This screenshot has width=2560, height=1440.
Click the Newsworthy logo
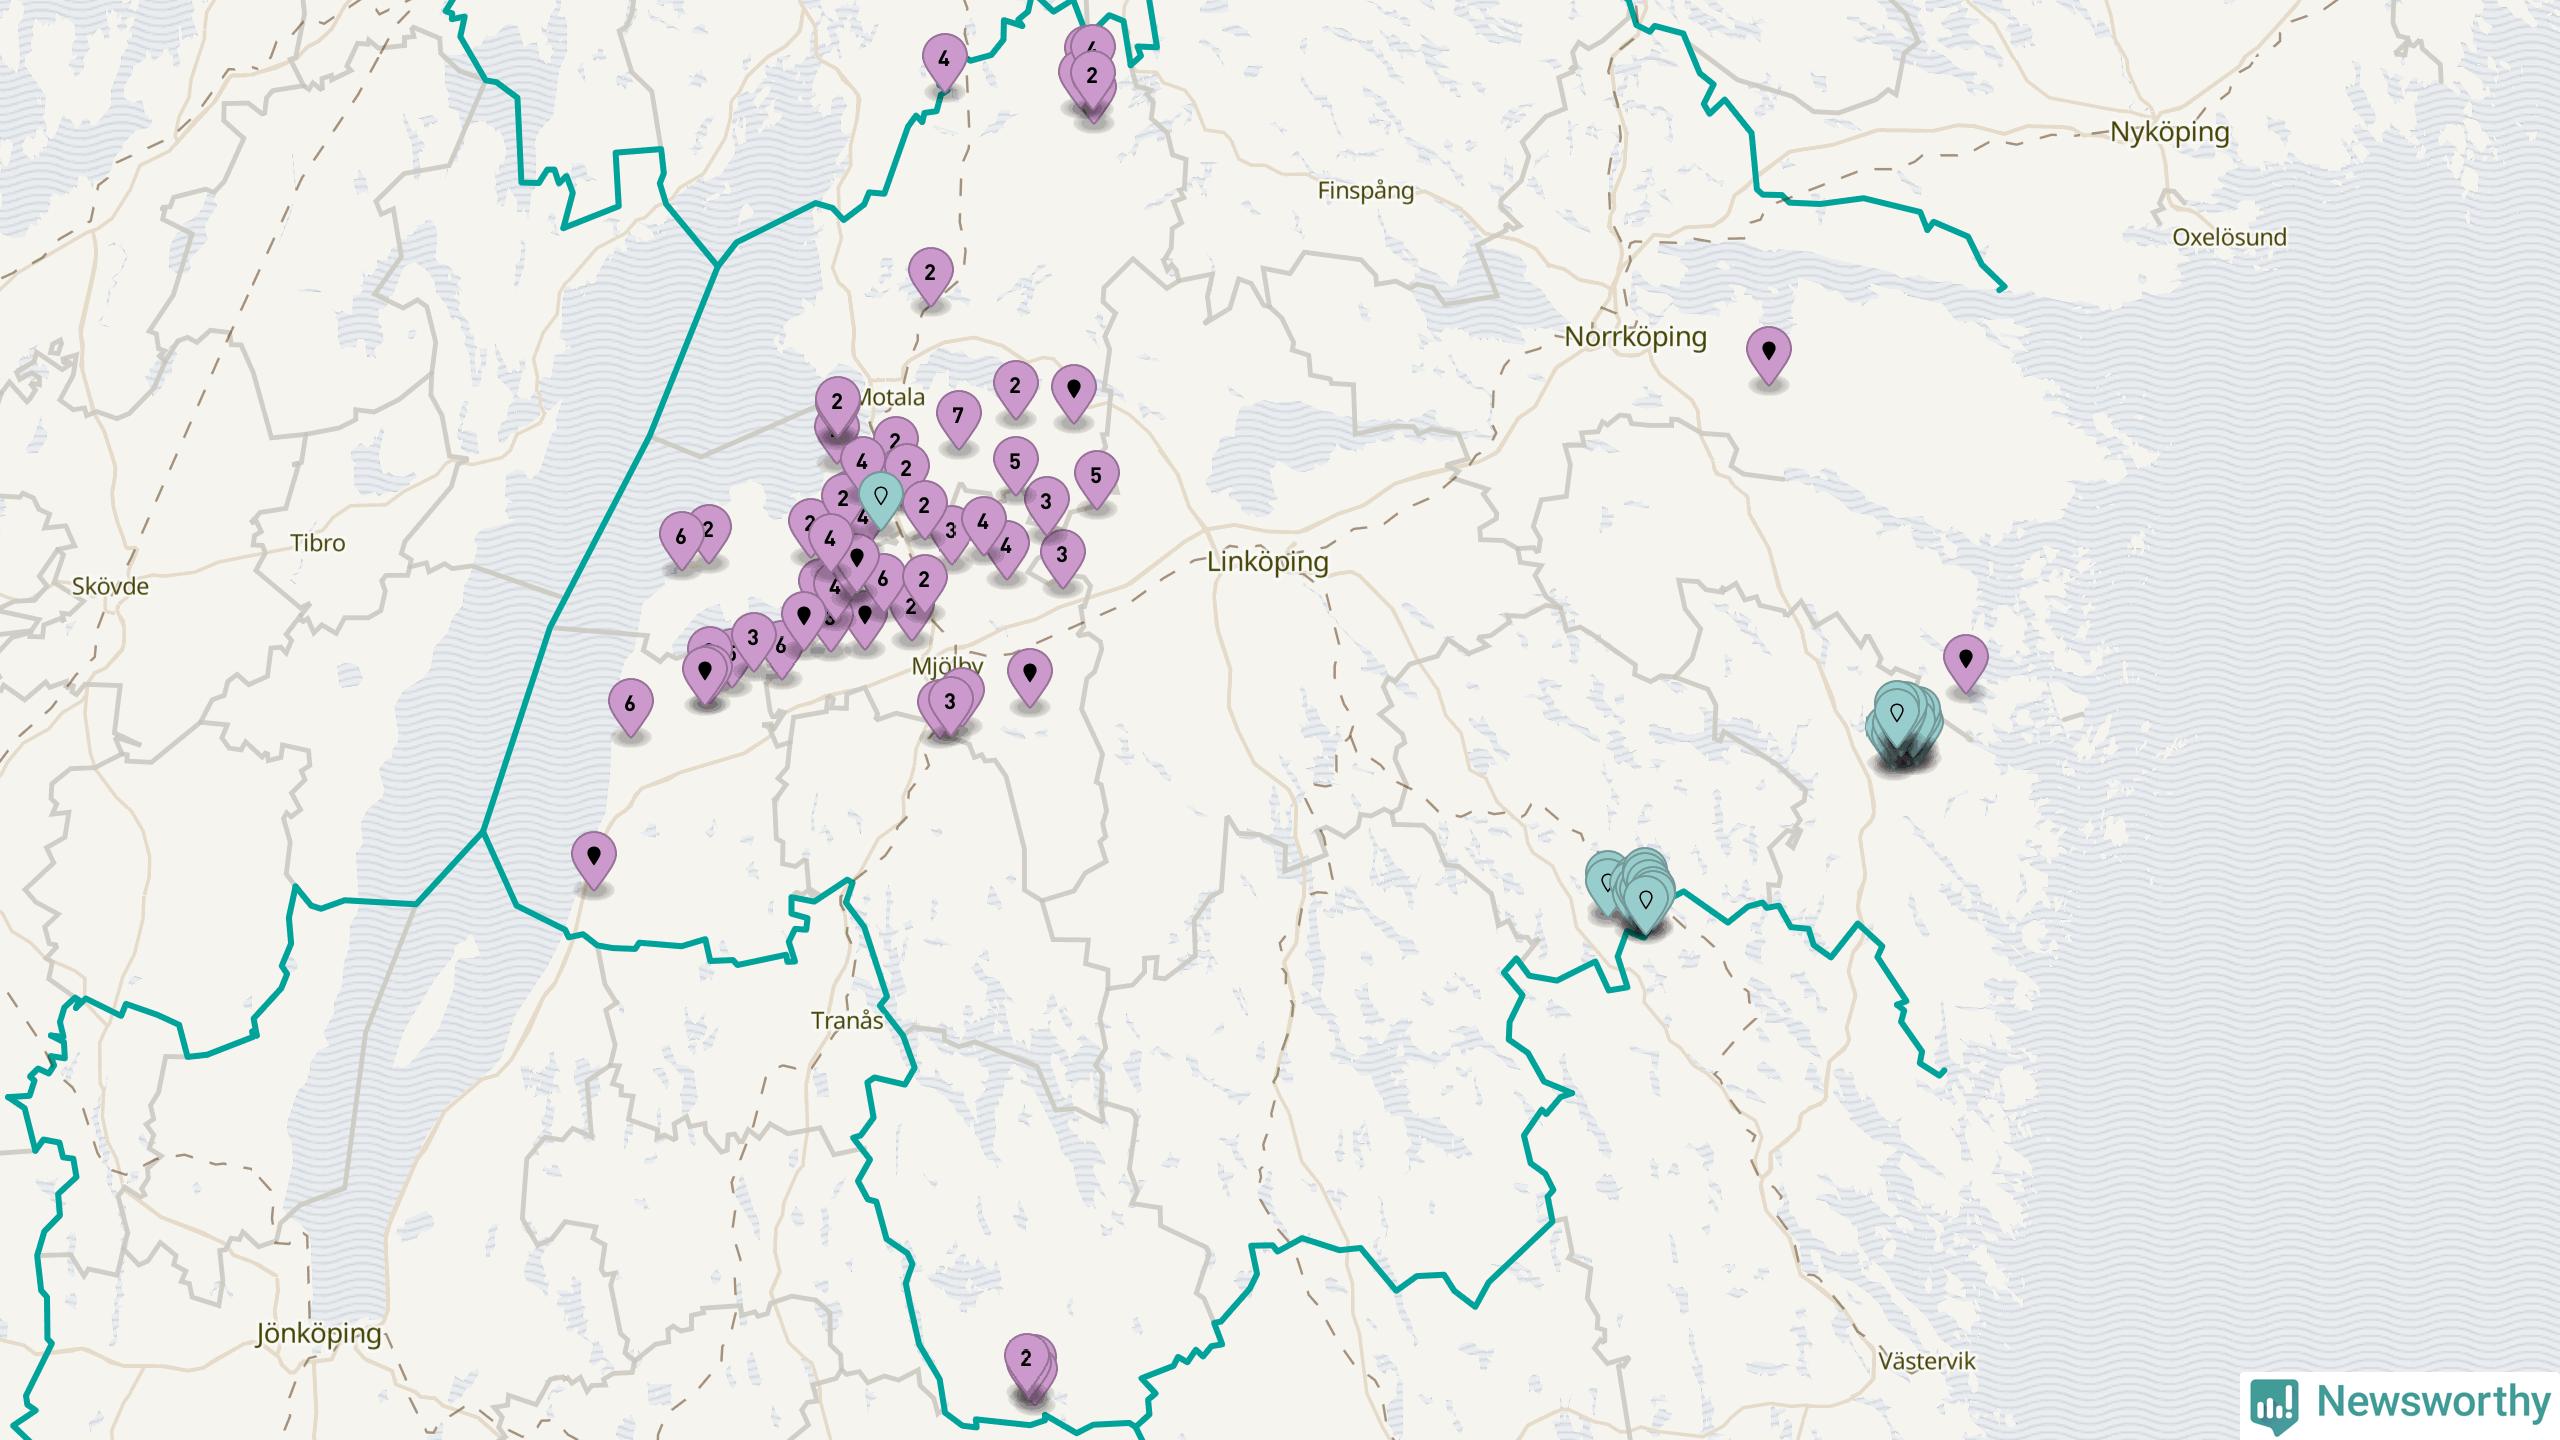coord(2401,1403)
